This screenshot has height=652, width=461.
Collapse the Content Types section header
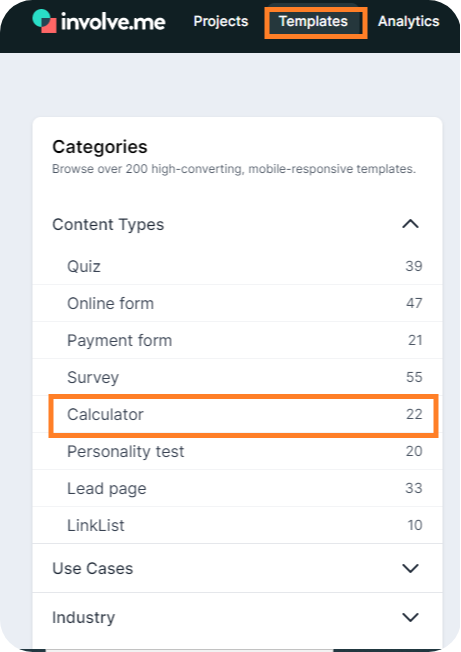coord(237,225)
